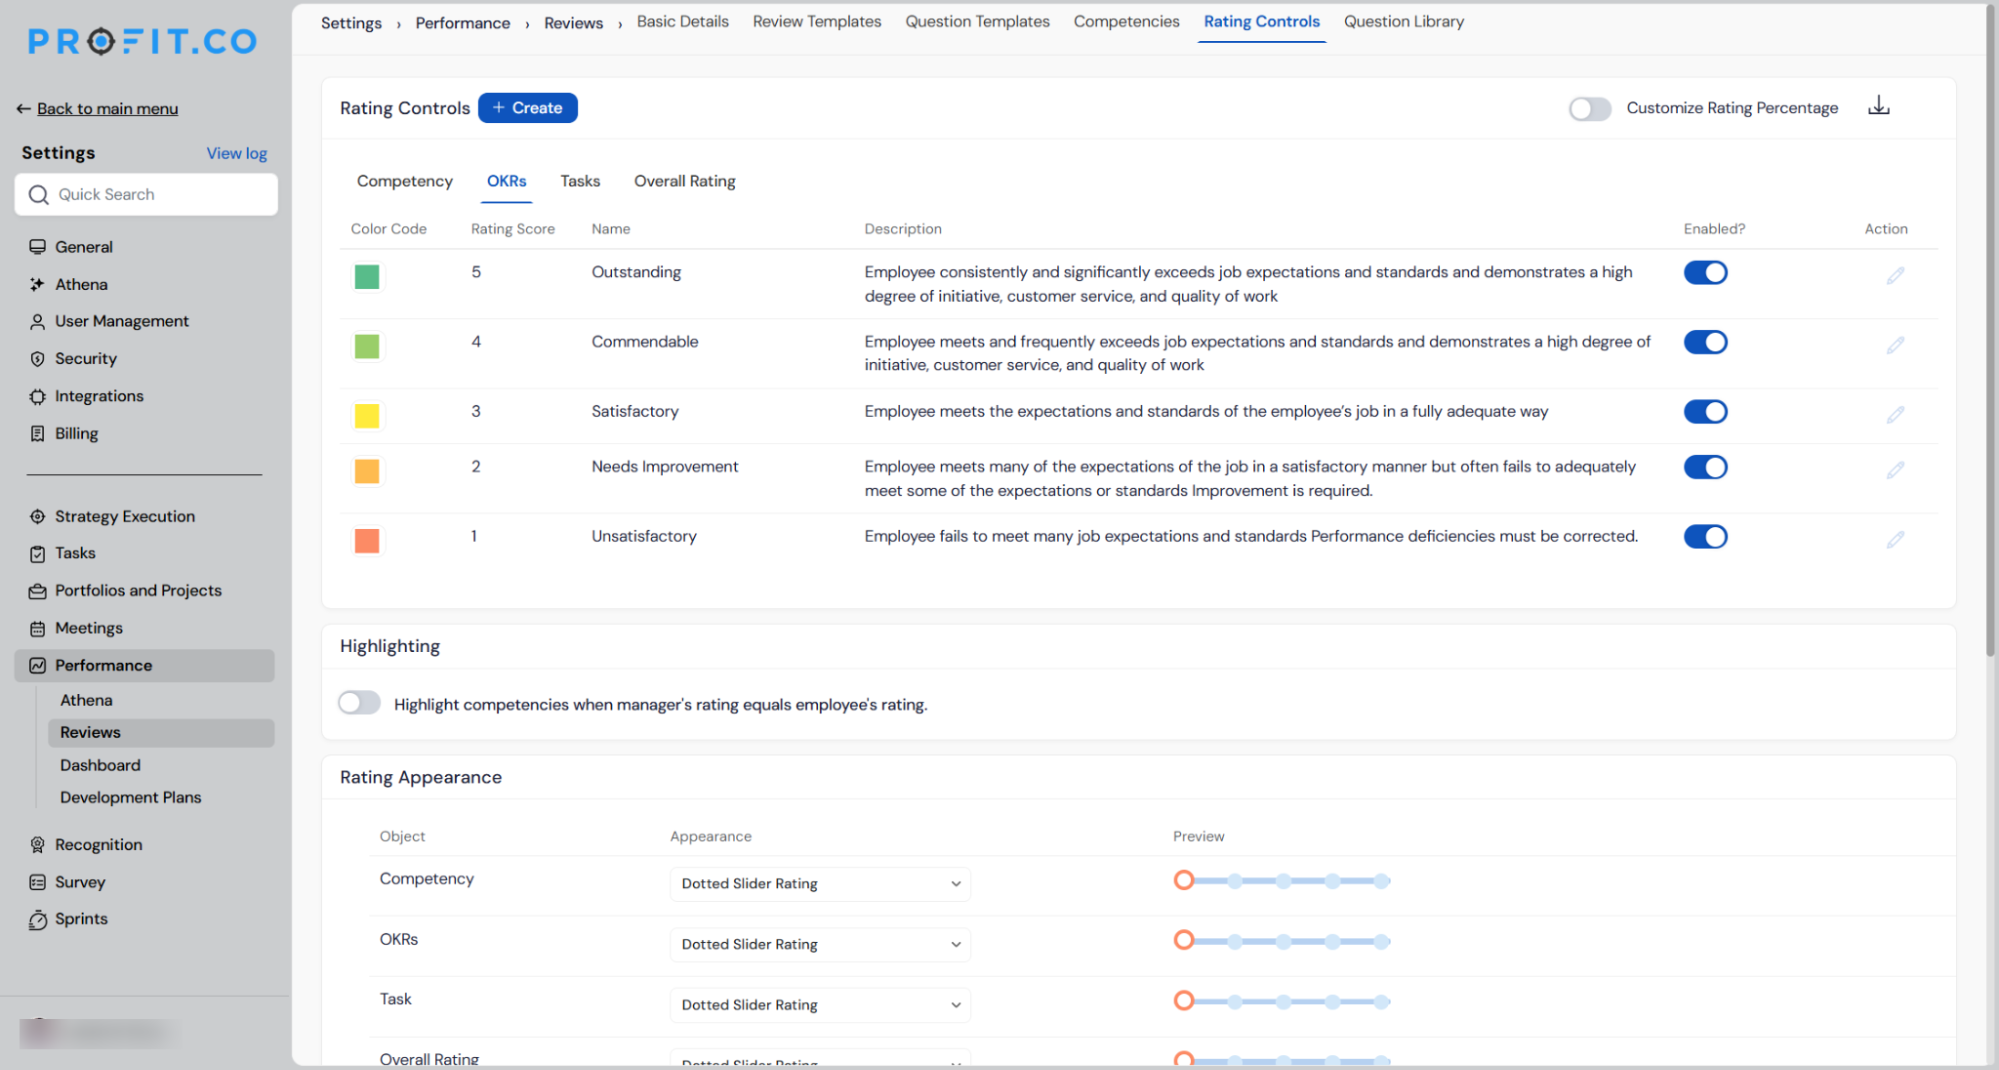The height and width of the screenshot is (1070, 1999).
Task: Open the Question Templates tab
Action: (x=977, y=21)
